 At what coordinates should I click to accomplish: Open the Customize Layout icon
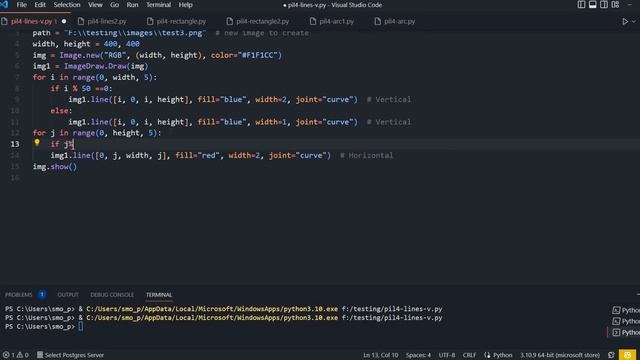point(616,4)
